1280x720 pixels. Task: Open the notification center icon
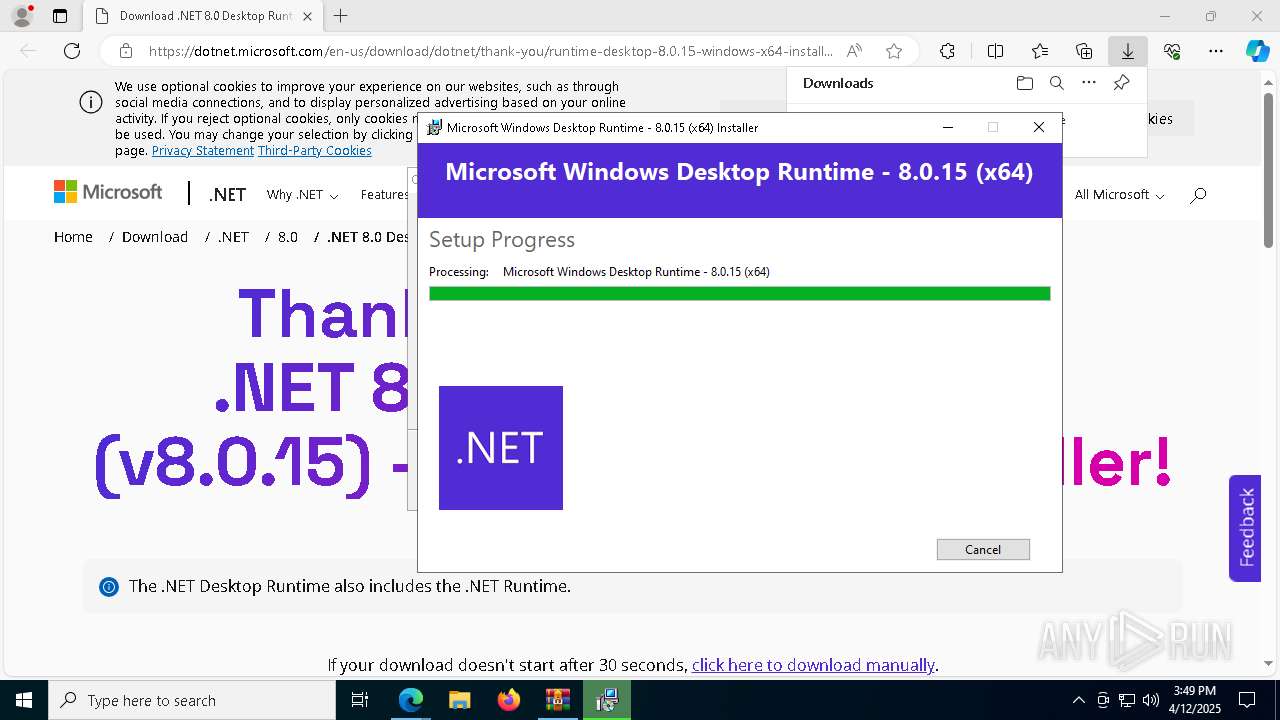[1247, 700]
